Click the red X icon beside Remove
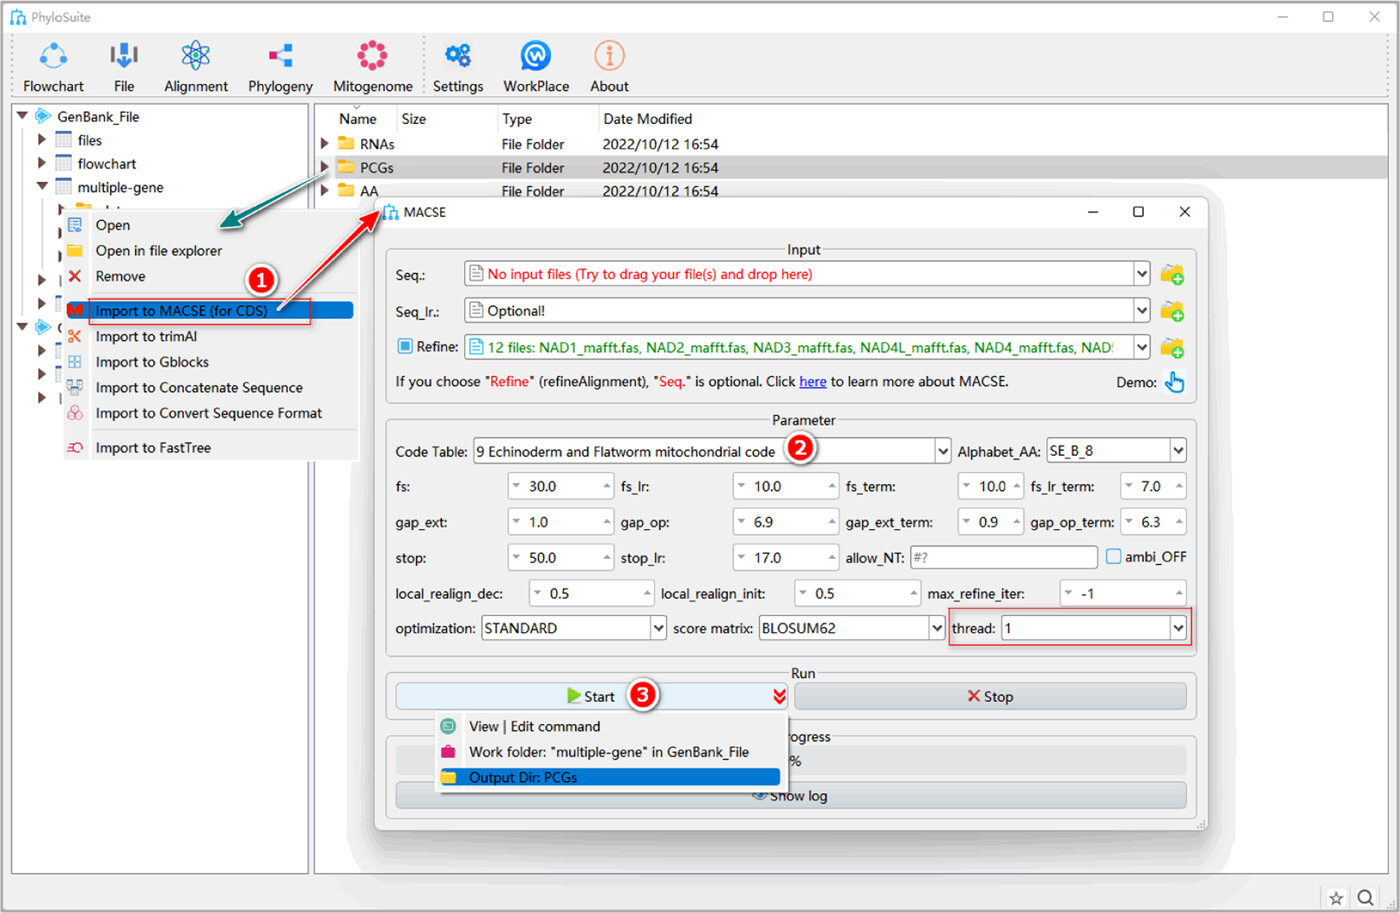The image size is (1400, 913). (x=75, y=276)
